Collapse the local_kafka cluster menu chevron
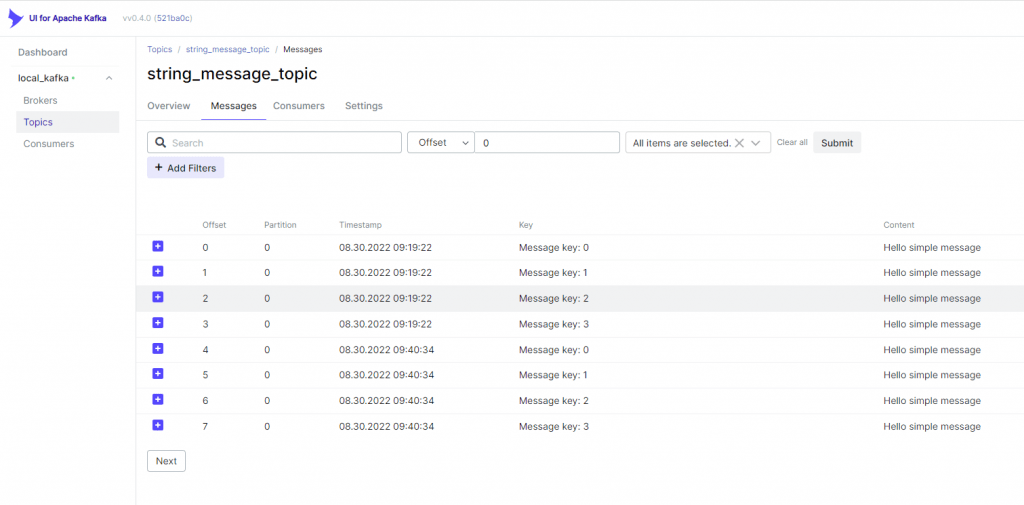Screen dimensions: 1024x505 [109, 78]
